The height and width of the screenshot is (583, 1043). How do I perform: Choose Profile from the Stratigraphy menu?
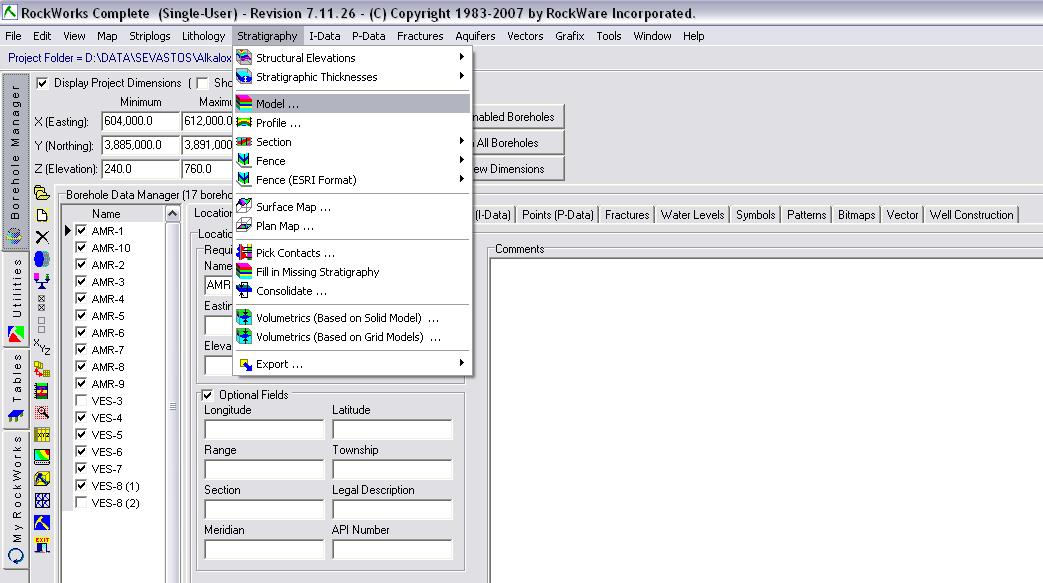click(353, 122)
